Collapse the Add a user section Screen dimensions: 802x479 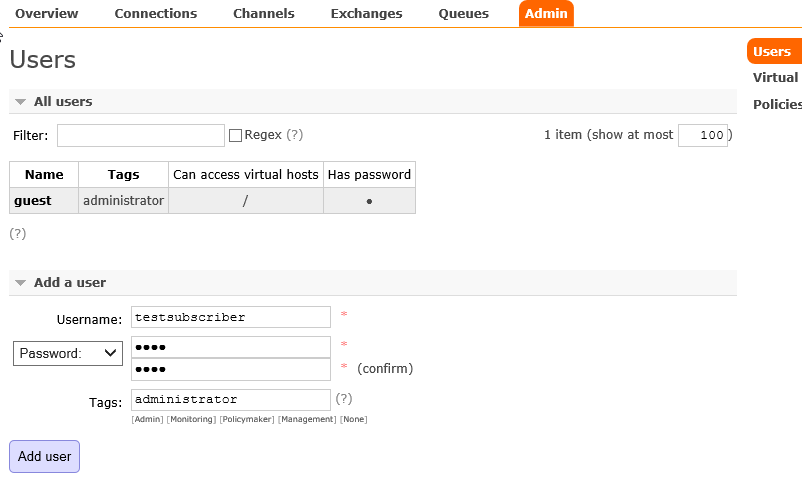(x=20, y=282)
